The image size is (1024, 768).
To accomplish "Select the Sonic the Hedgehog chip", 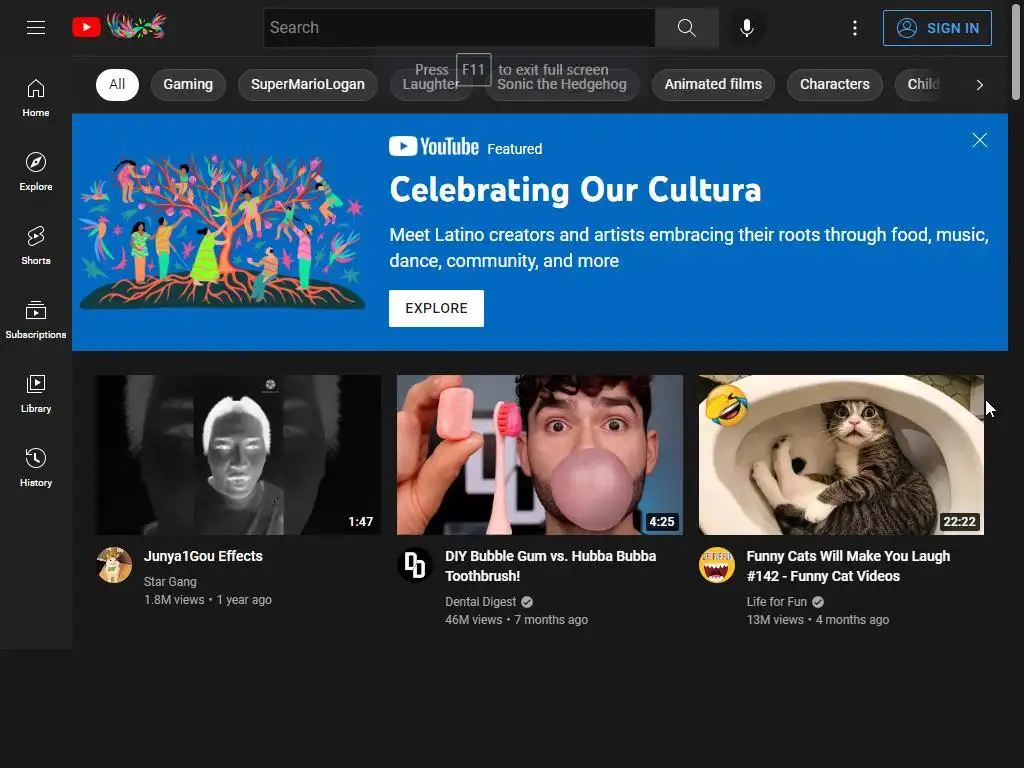I will click(562, 84).
